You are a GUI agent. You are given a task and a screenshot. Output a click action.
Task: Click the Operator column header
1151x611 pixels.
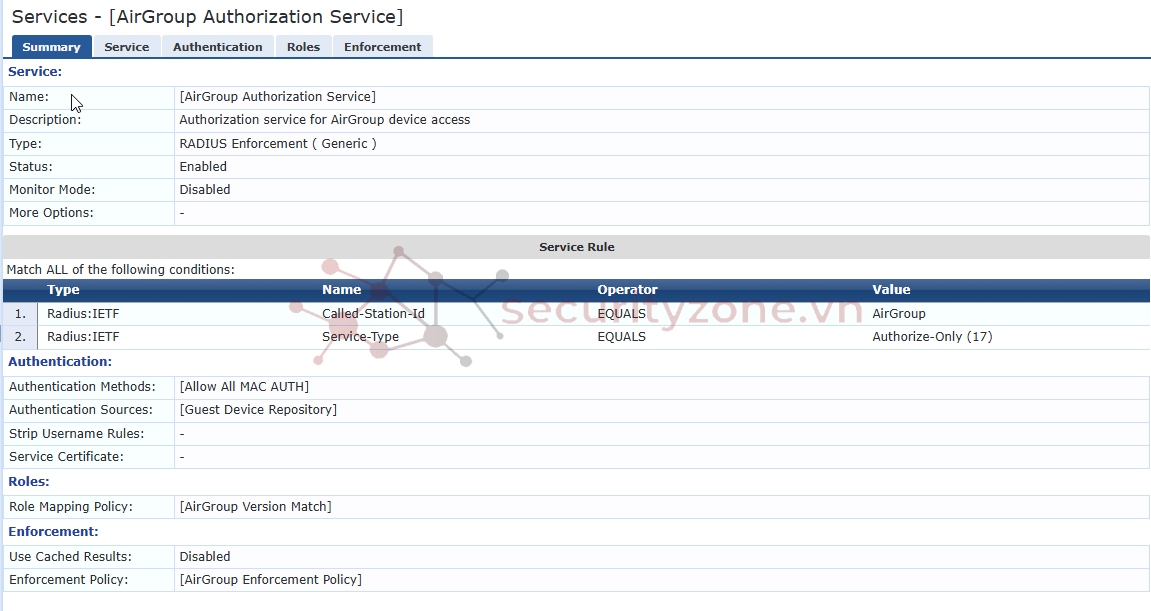tap(627, 290)
